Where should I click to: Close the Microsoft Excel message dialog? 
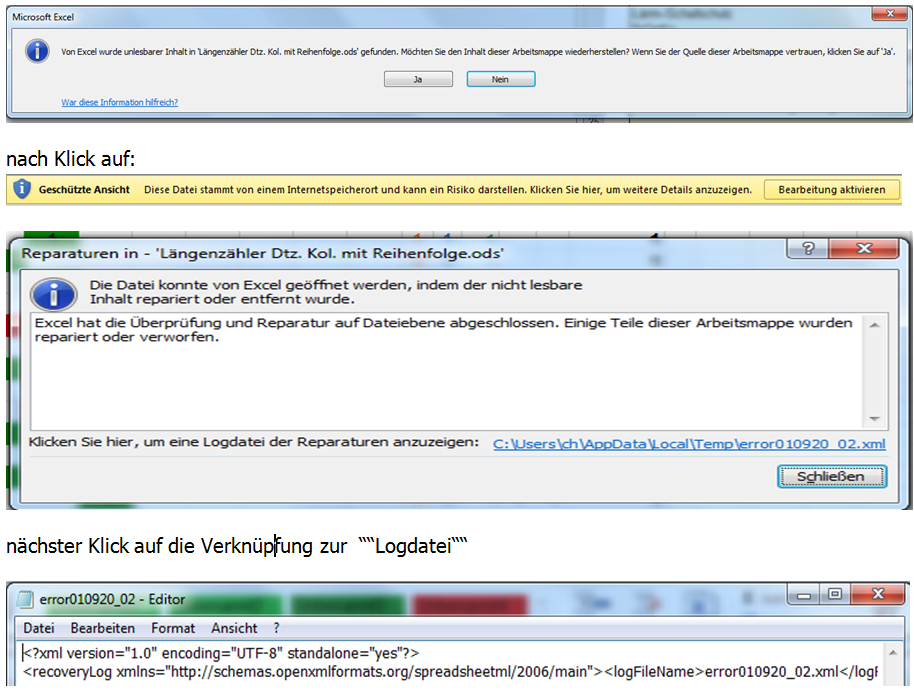890,13
